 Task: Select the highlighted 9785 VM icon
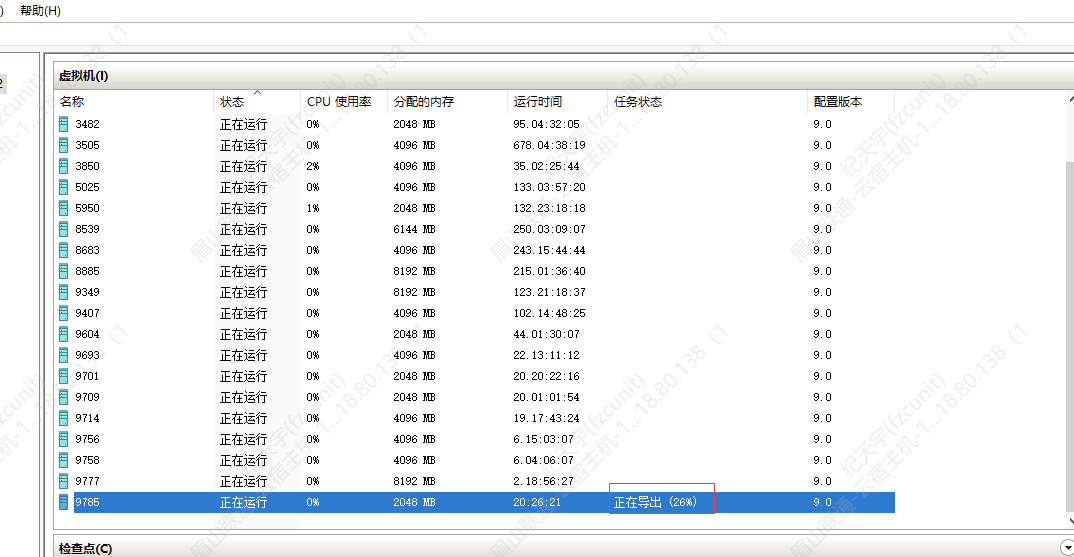64,502
